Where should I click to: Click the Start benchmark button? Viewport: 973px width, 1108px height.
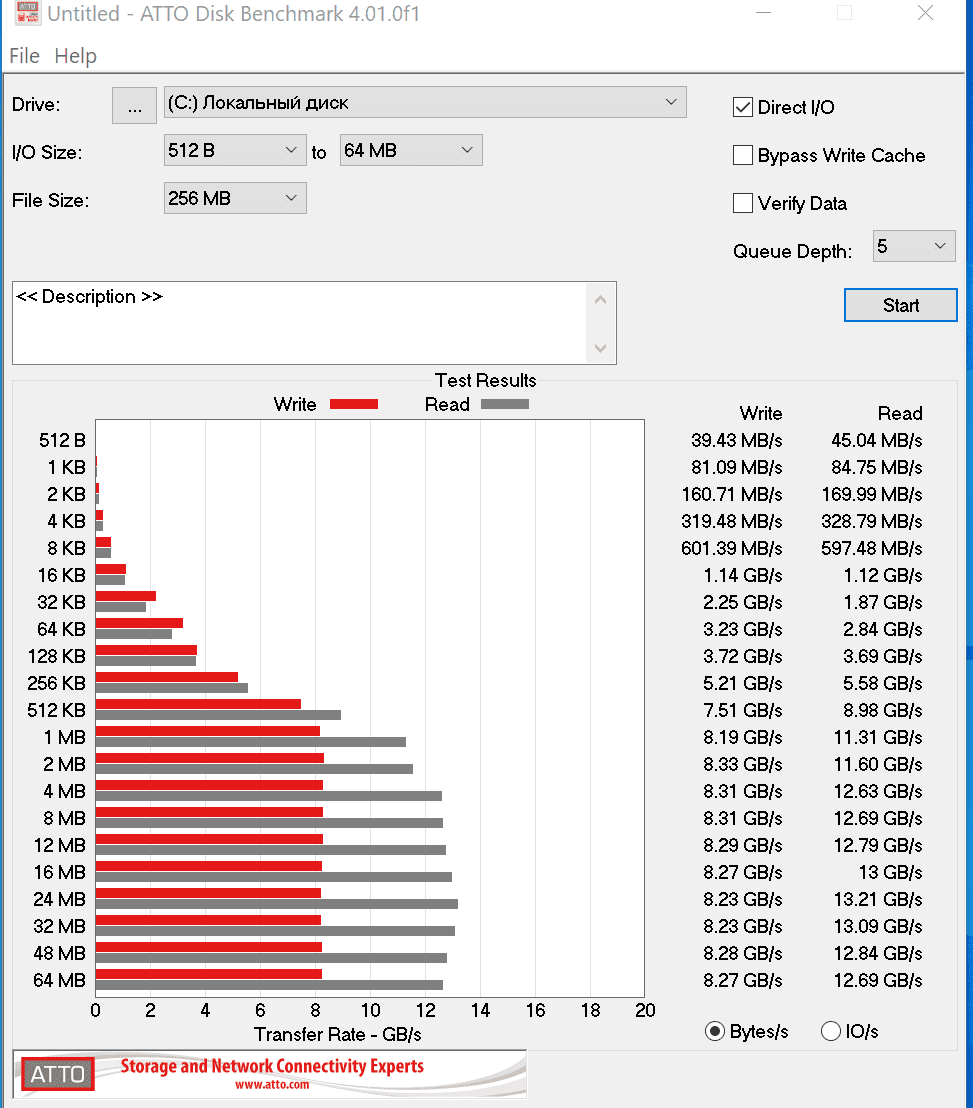click(x=901, y=305)
